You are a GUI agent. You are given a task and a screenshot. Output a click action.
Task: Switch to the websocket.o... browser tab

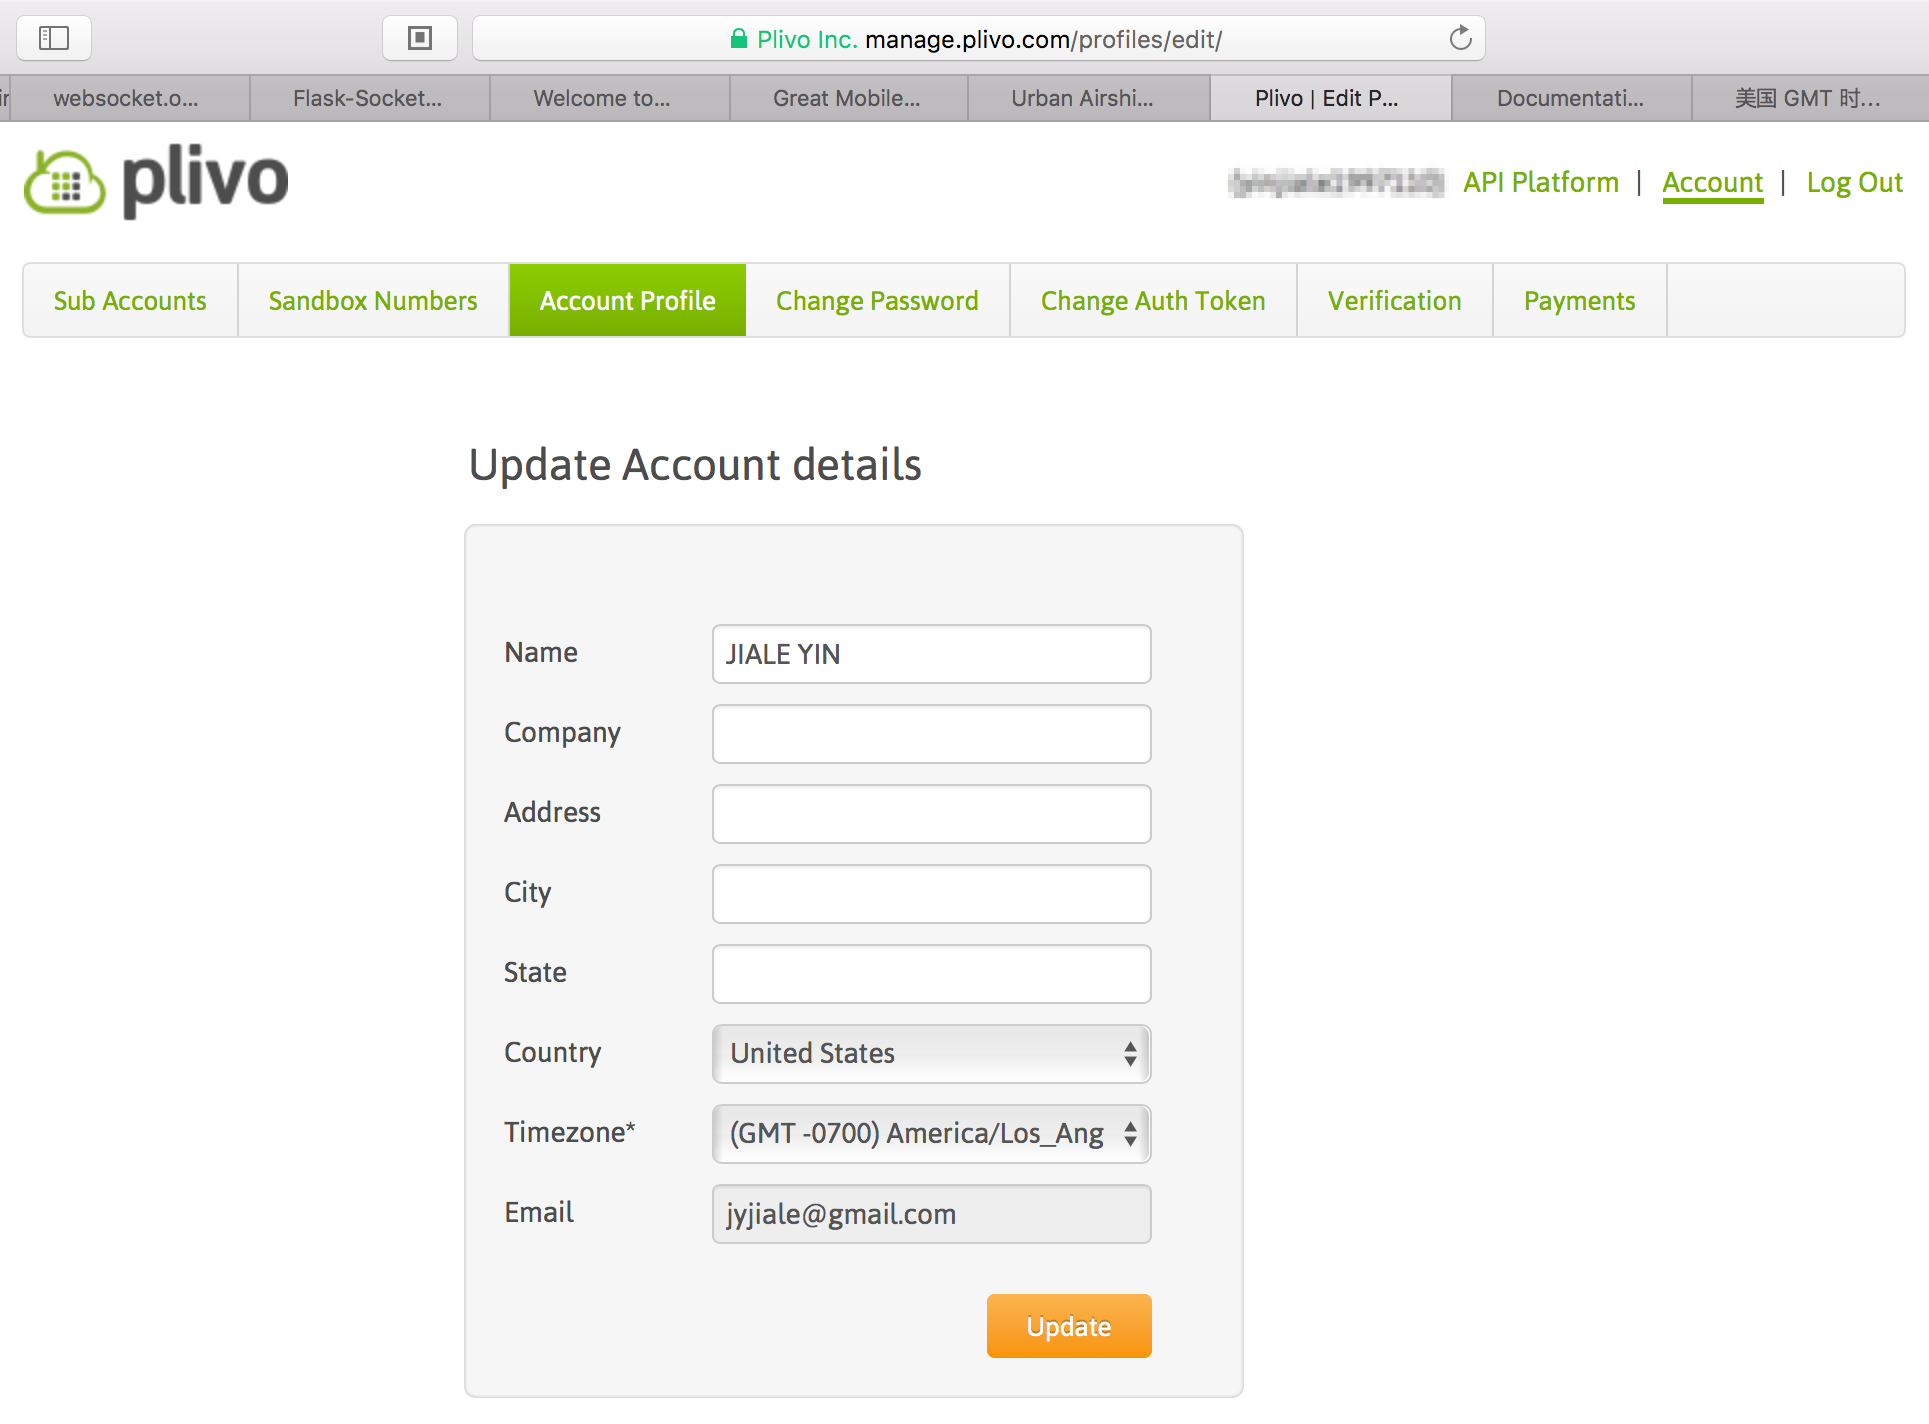126,98
